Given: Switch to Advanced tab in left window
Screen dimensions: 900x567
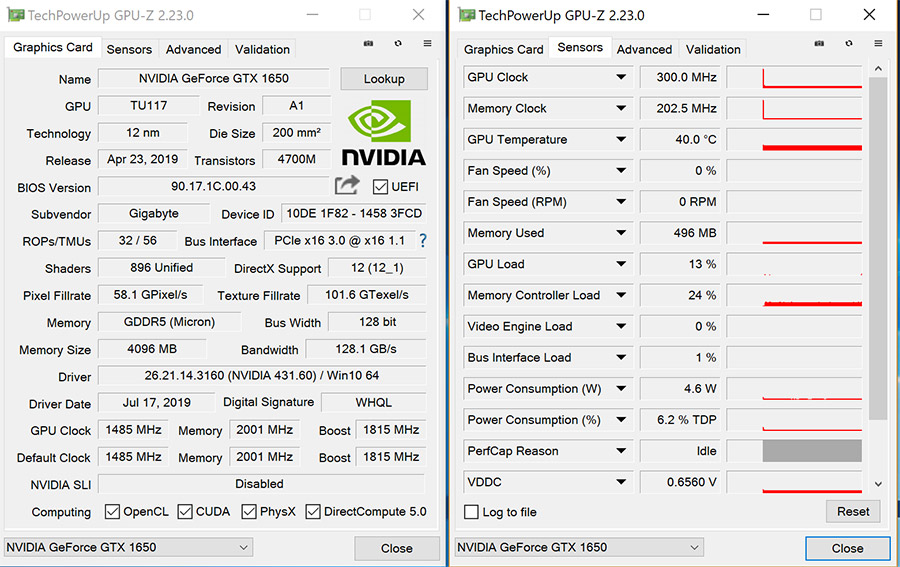Looking at the screenshot, I should (193, 49).
